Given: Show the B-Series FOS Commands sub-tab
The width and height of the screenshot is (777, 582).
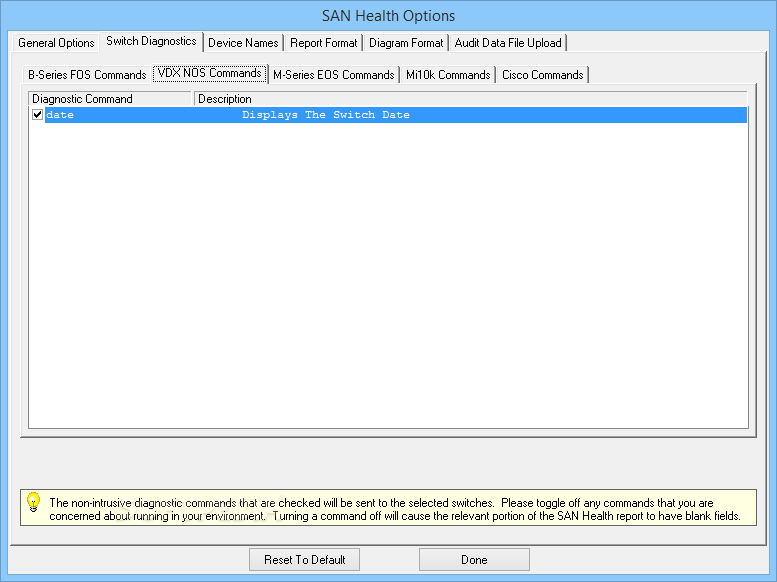Looking at the screenshot, I should pos(87,75).
